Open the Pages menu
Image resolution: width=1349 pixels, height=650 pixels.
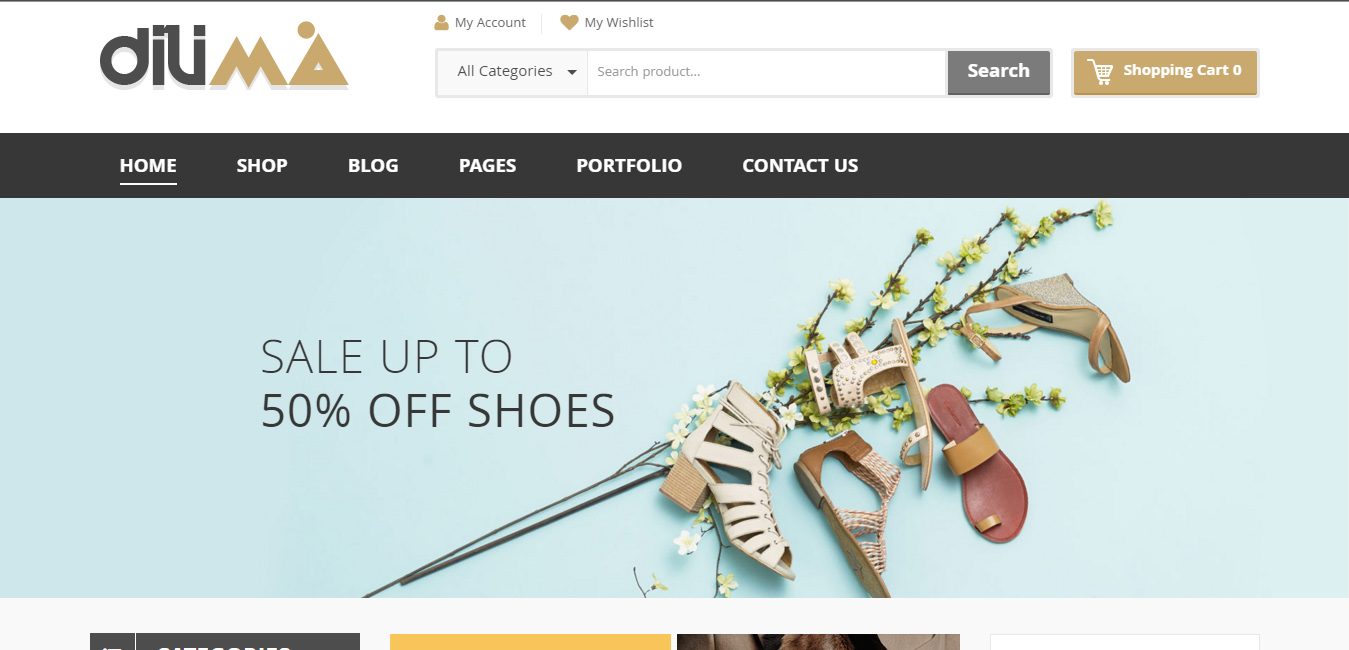click(x=487, y=166)
